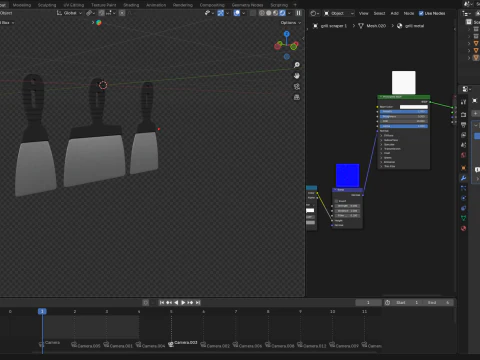Open the Modeling workspace tab

click(x=22, y=5)
